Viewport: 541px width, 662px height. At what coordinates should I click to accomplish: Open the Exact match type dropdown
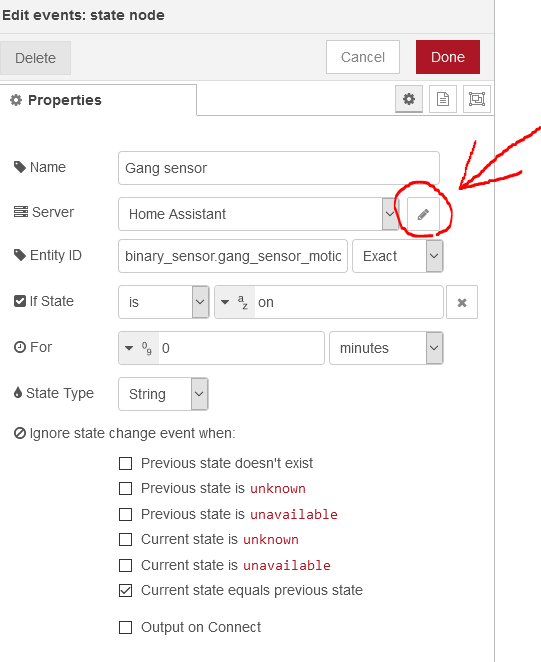[398, 256]
